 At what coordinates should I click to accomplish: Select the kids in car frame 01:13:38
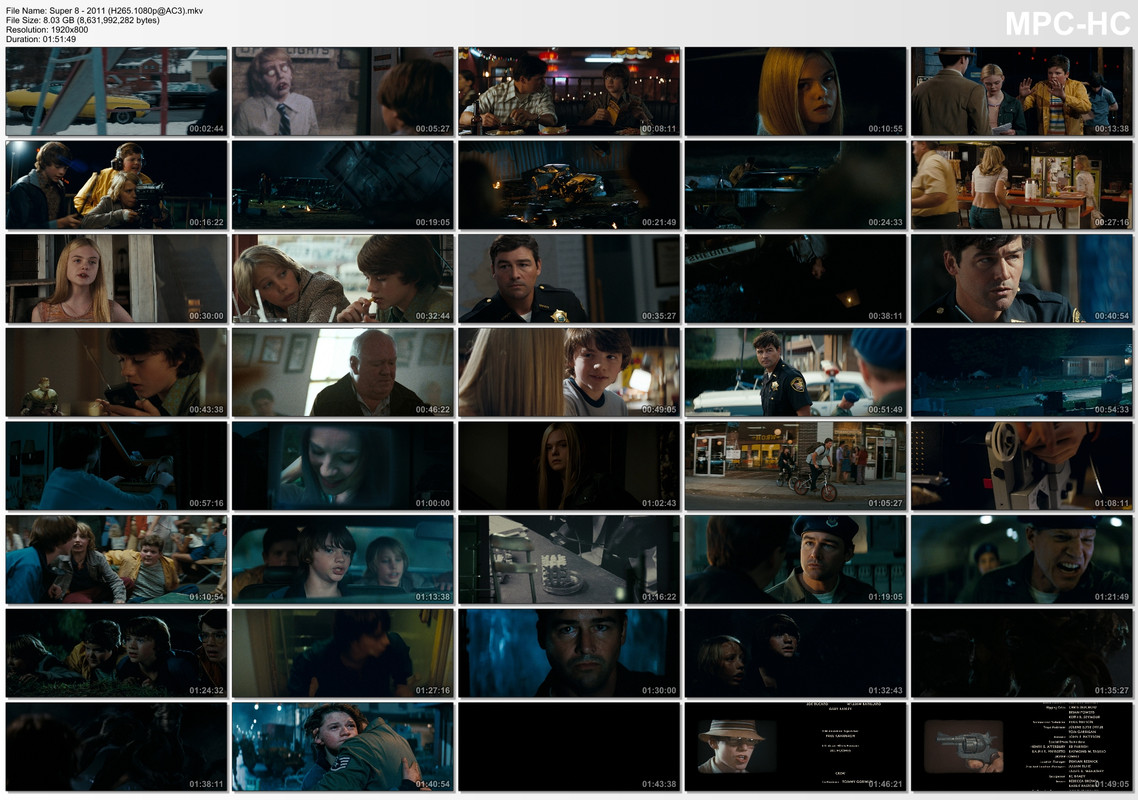343,560
